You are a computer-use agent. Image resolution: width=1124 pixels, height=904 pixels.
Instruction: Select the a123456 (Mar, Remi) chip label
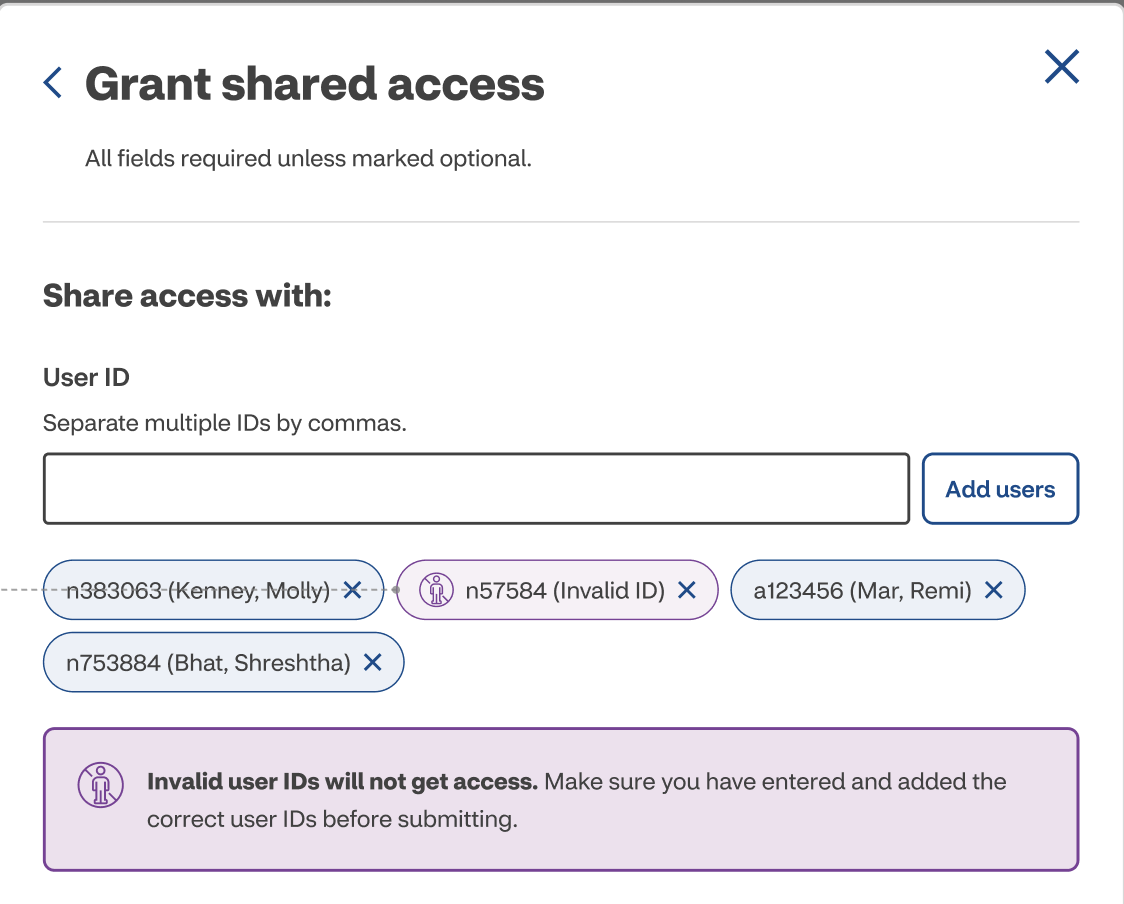(862, 591)
